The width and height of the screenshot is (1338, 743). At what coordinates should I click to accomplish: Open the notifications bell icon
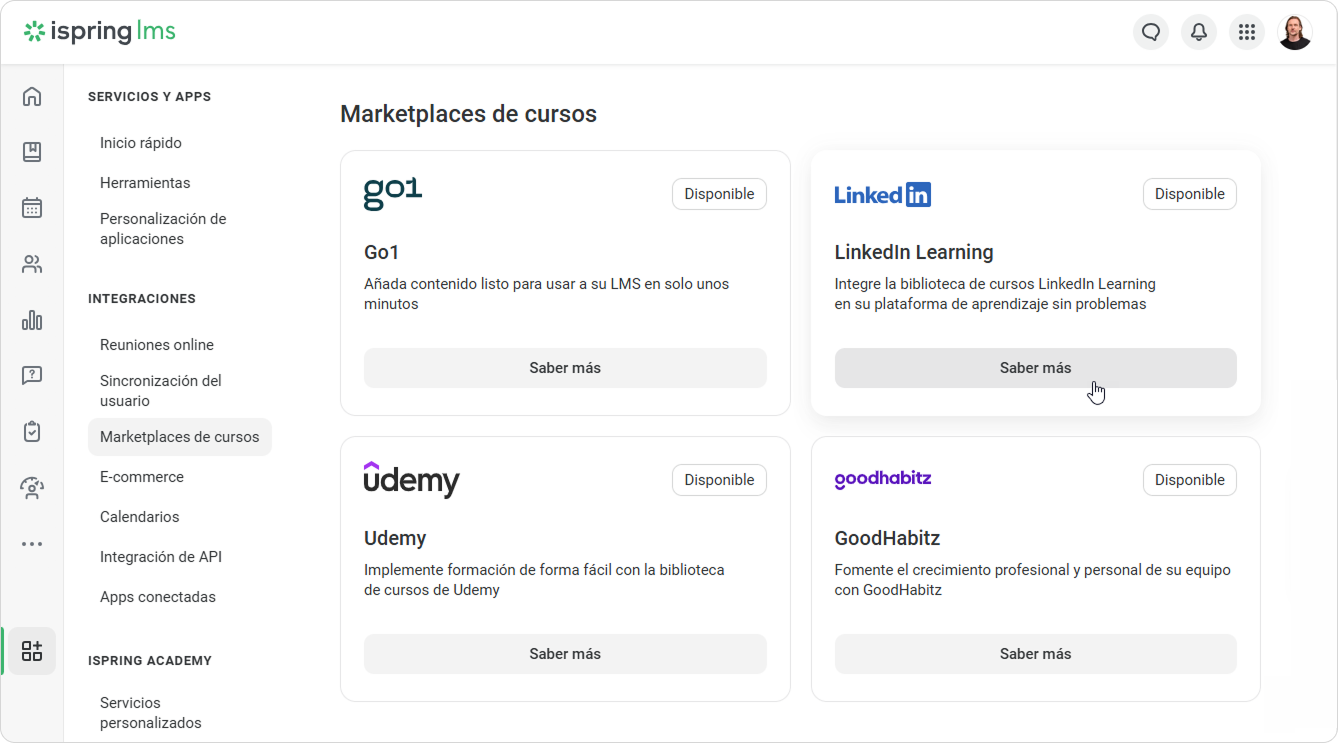(x=1199, y=32)
